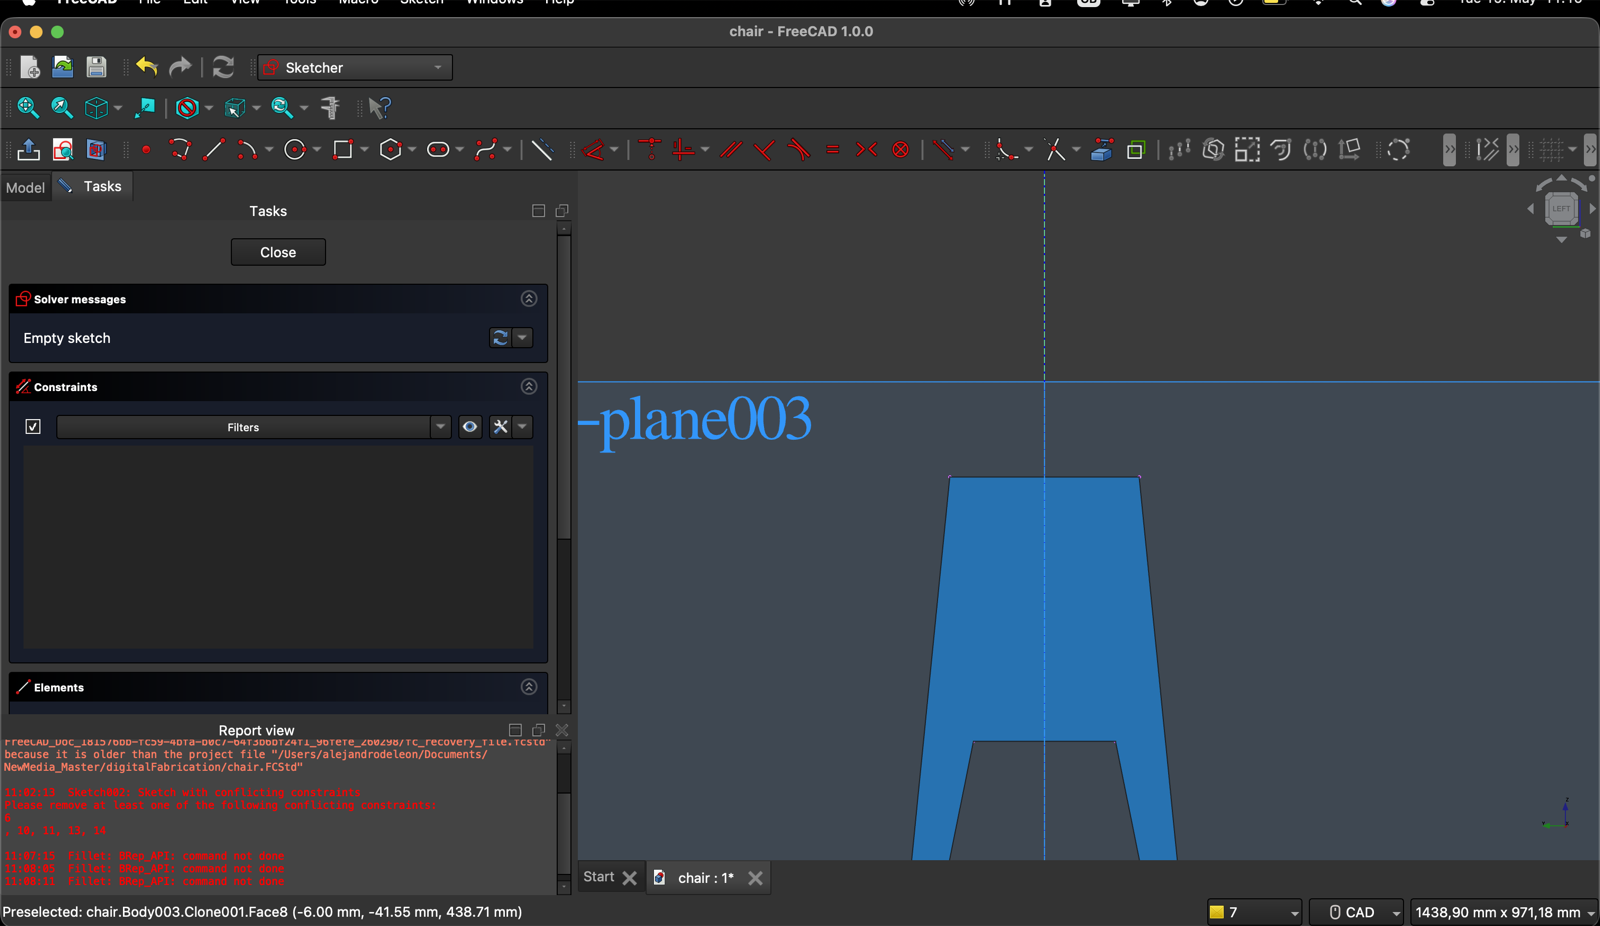1600x926 pixels.
Task: Open the CAD navigation style dropdown
Action: click(x=1356, y=912)
